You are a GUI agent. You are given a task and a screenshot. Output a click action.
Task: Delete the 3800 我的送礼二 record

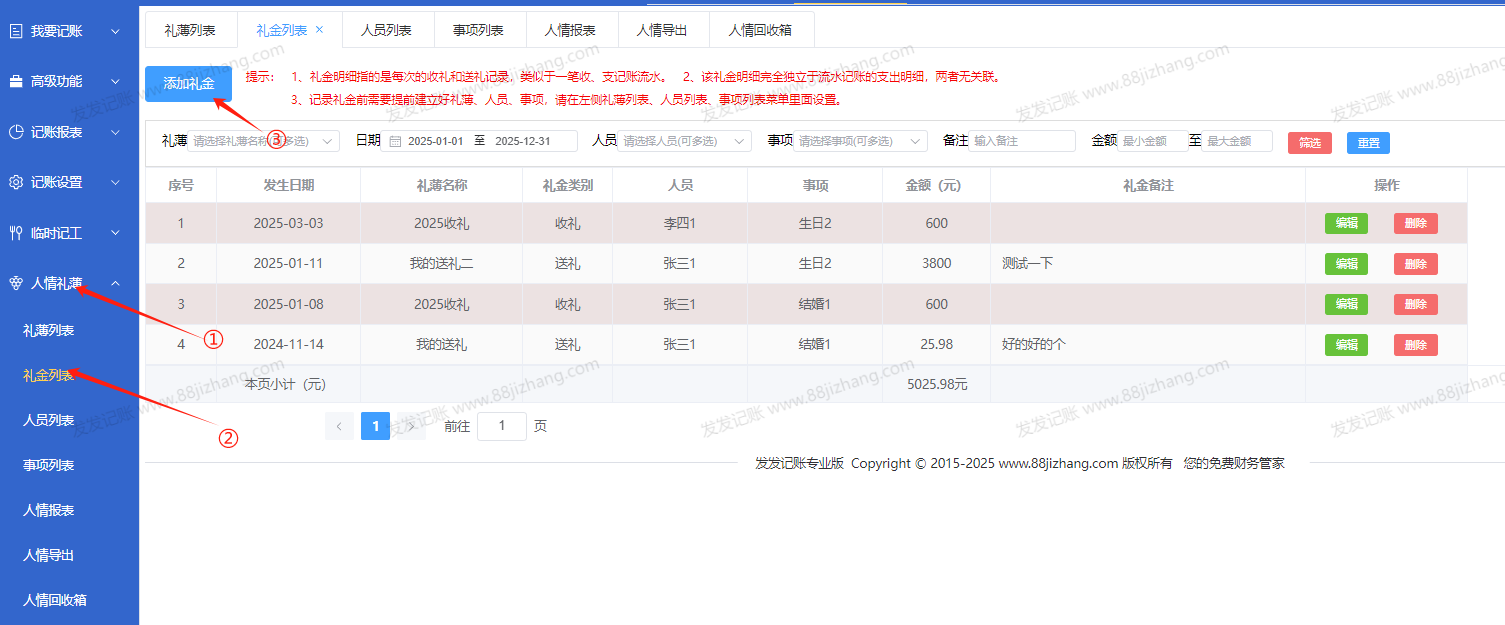1416,264
